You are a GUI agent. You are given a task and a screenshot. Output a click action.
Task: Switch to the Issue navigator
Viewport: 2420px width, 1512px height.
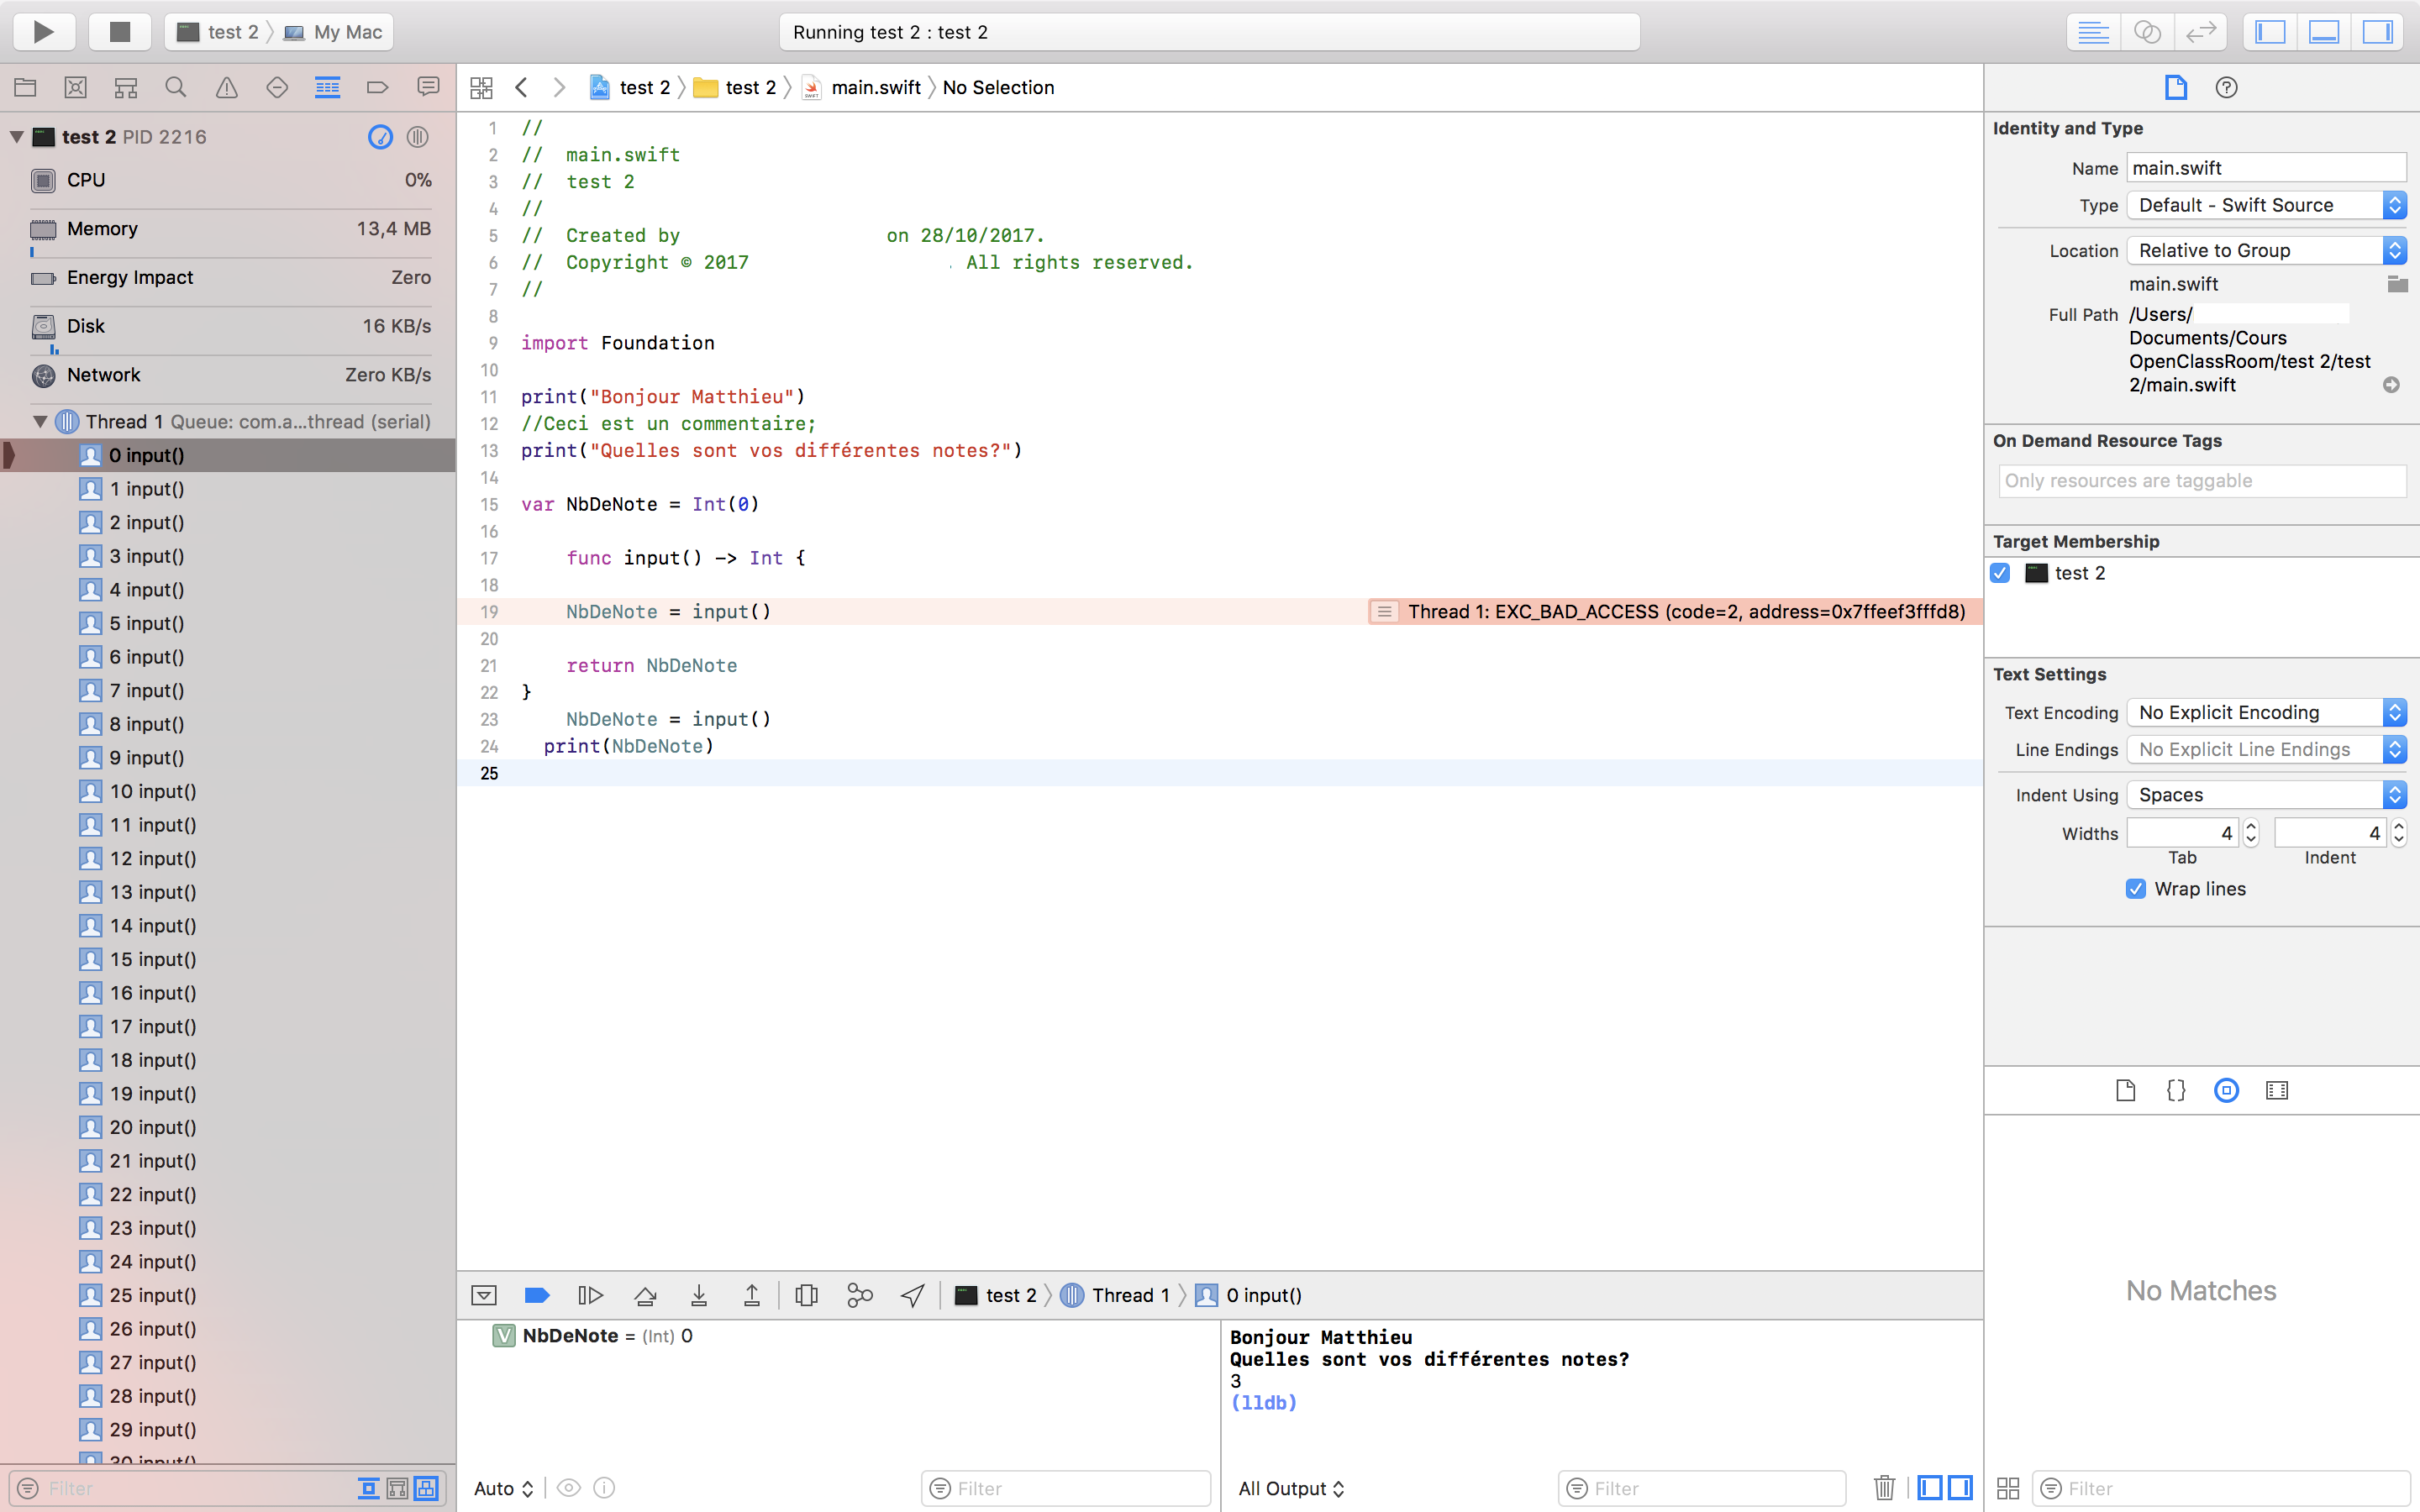(226, 87)
